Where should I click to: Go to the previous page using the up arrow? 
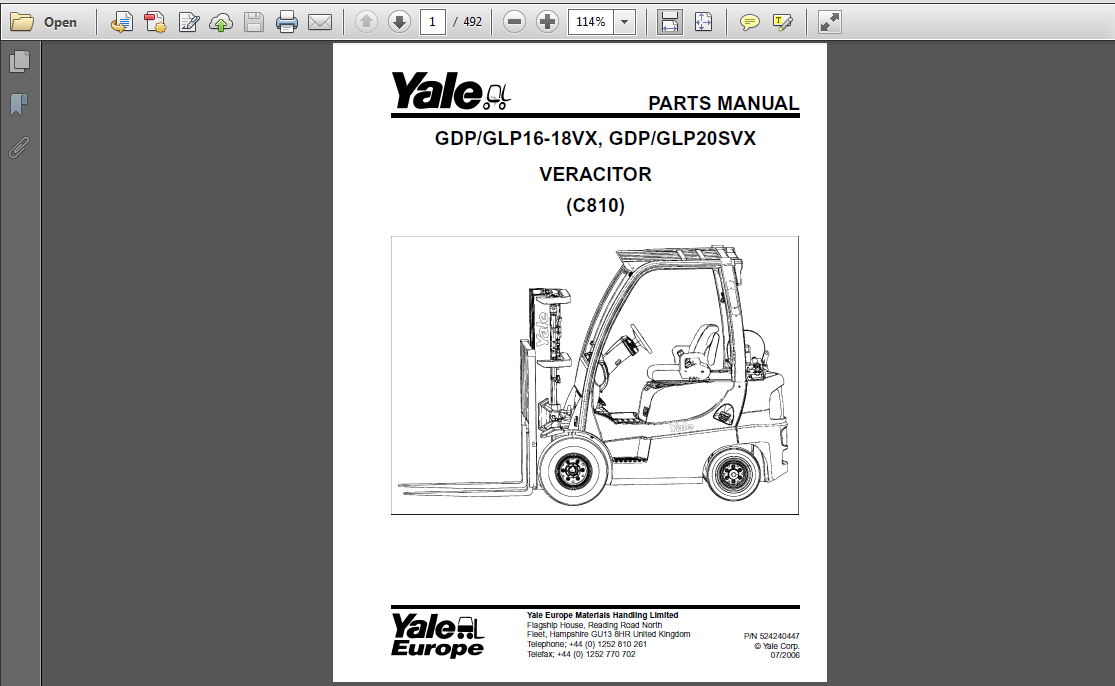[x=366, y=22]
